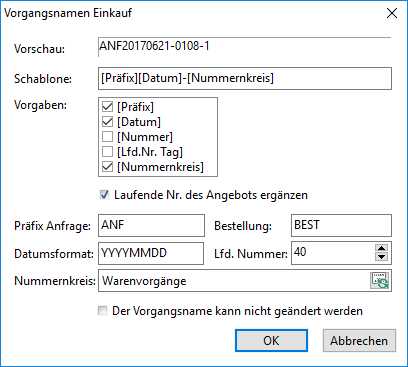Open the Nummernkreis selection icon

(x=380, y=280)
